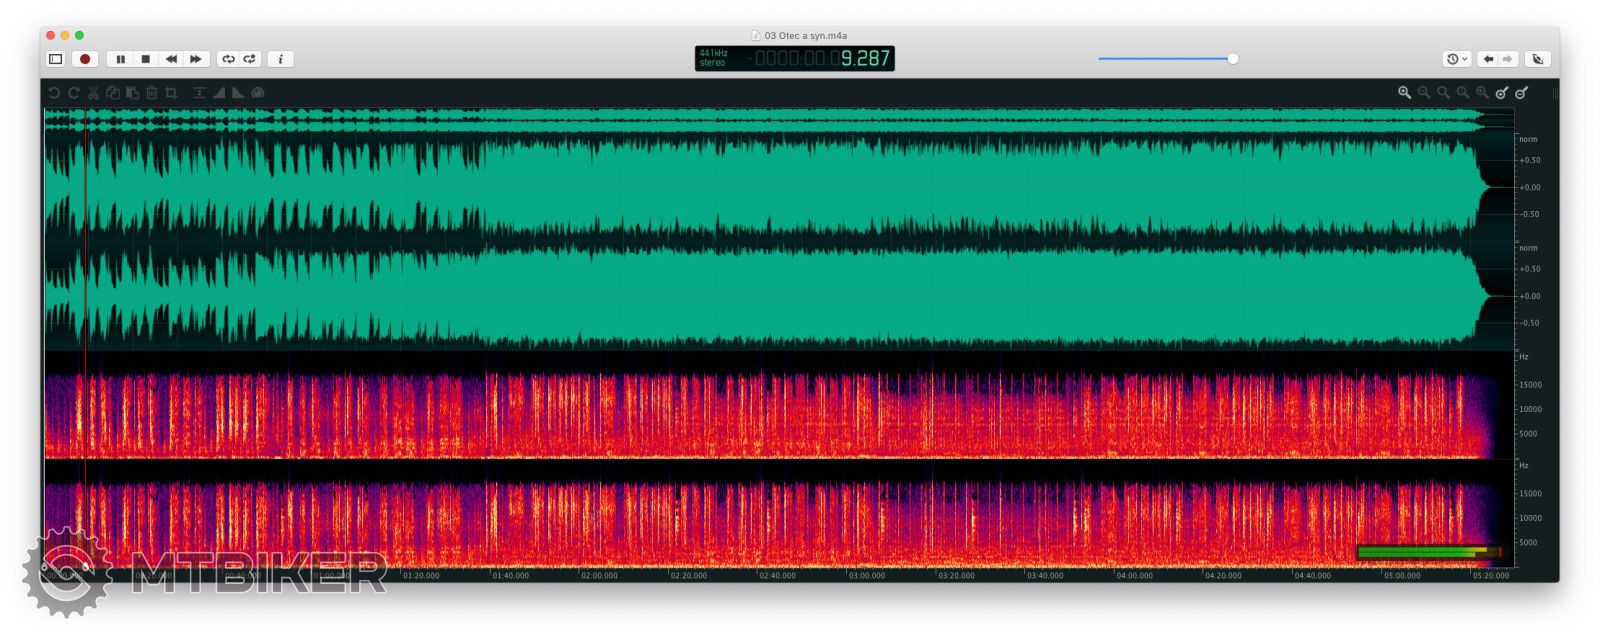1600x636 pixels.
Task: Click the crop selection icon
Action: point(171,92)
